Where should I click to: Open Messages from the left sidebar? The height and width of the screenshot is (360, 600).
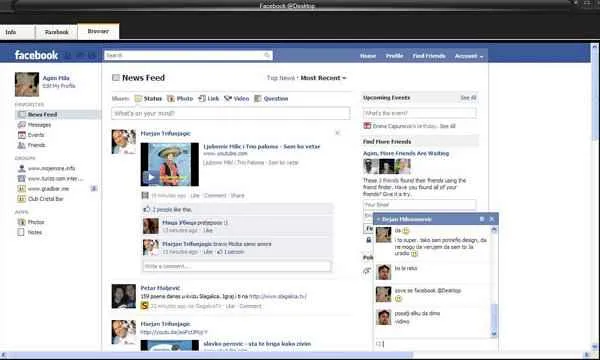click(x=39, y=125)
